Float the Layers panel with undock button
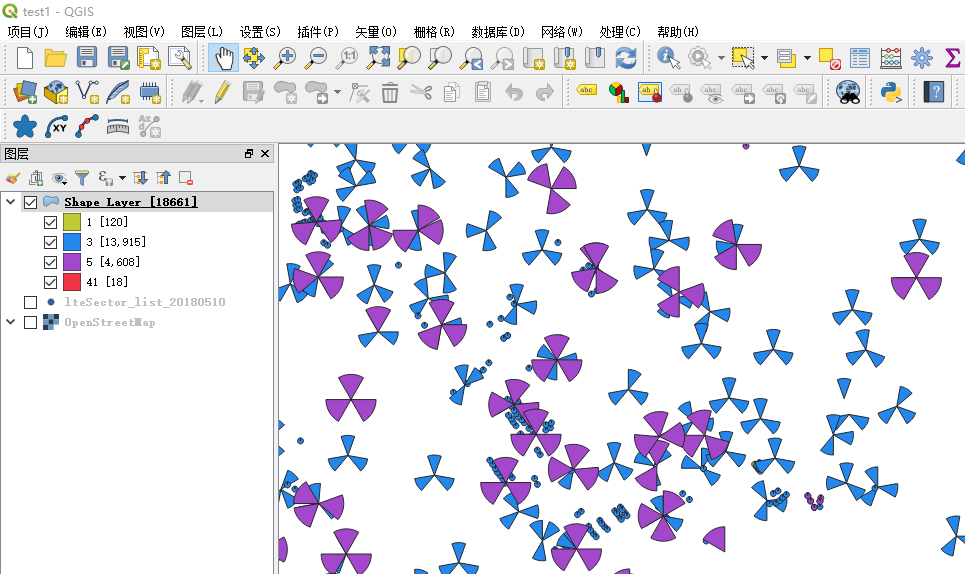This screenshot has height=574, width=965. coord(249,154)
